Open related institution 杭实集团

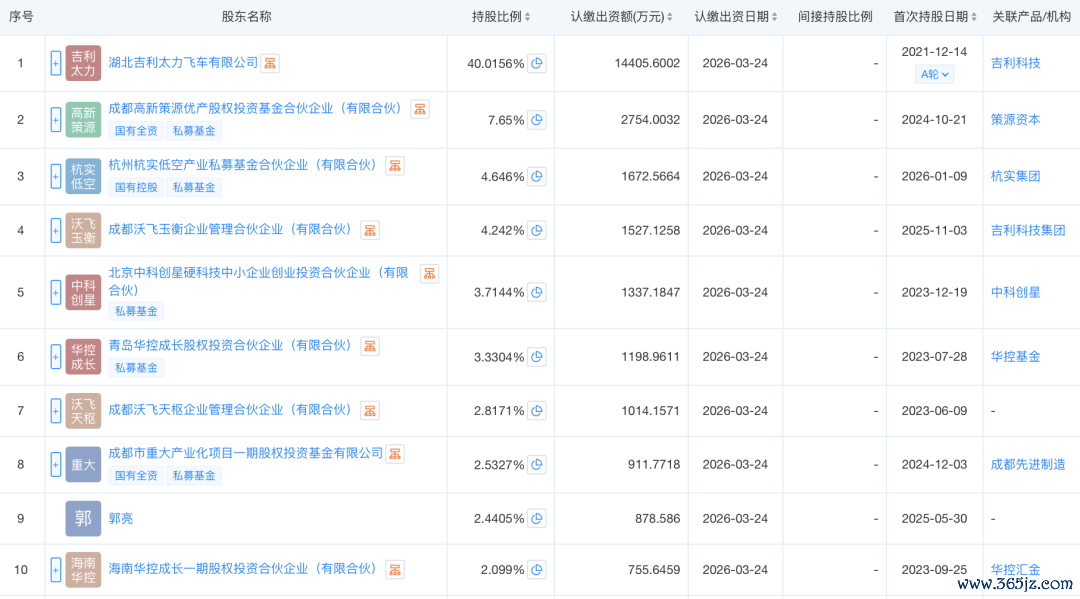tap(1015, 176)
